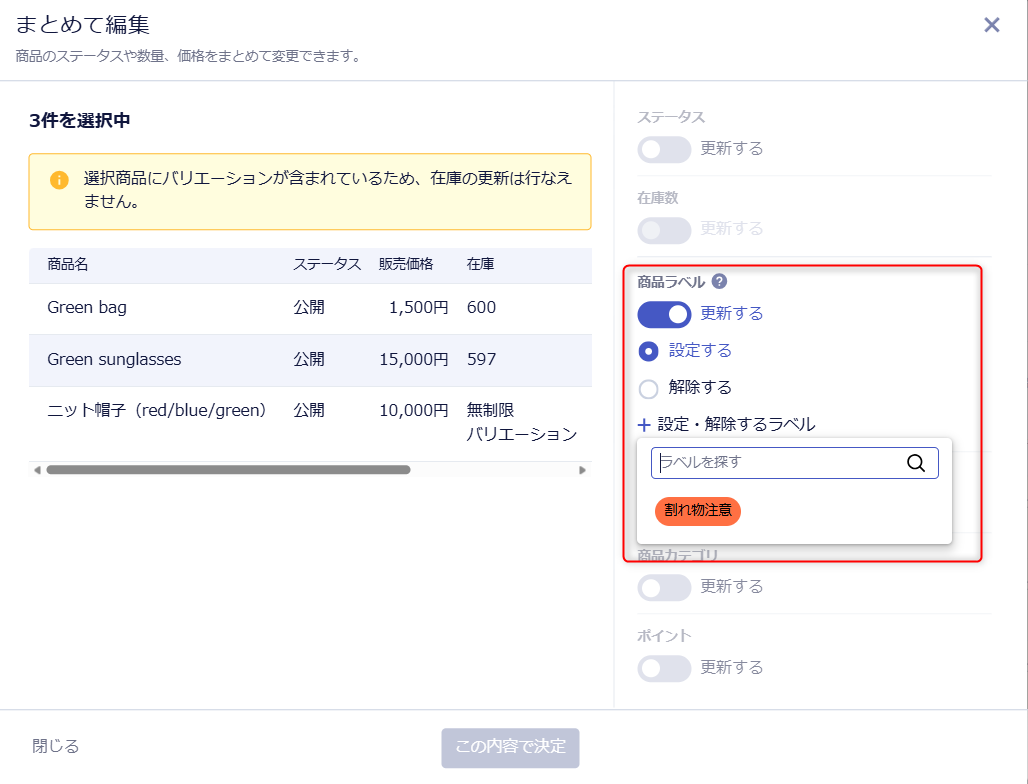Click the ラベルを探す search field
This screenshot has height=784, width=1028.
pyautogui.click(x=795, y=463)
